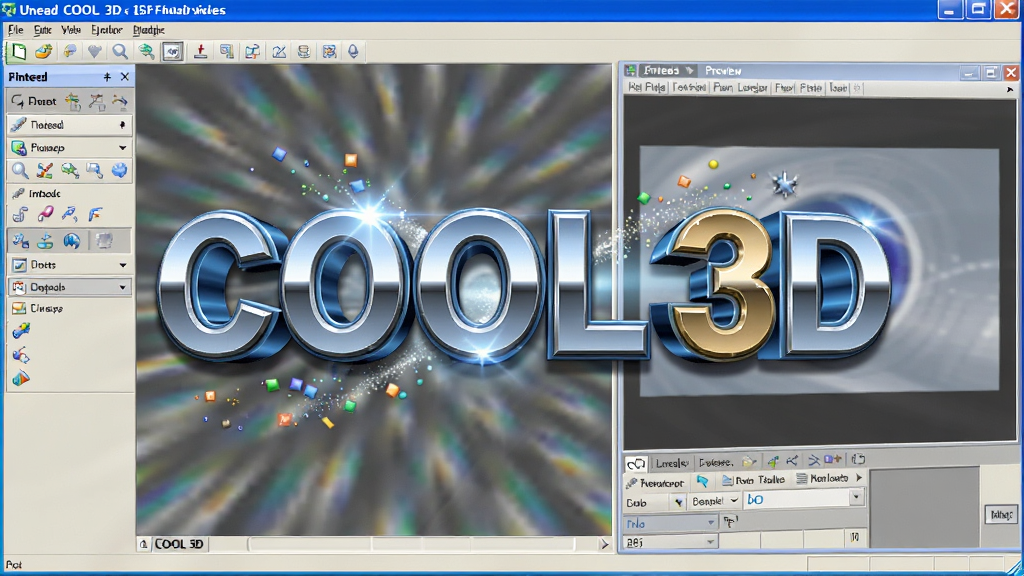Click the canvas horizontal scrollbar right arrow
This screenshot has width=1024, height=576.
(604, 544)
